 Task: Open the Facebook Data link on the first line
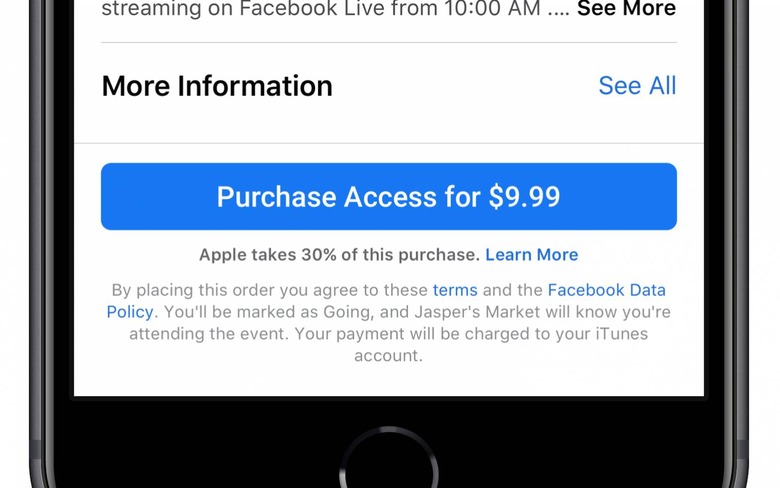click(606, 290)
